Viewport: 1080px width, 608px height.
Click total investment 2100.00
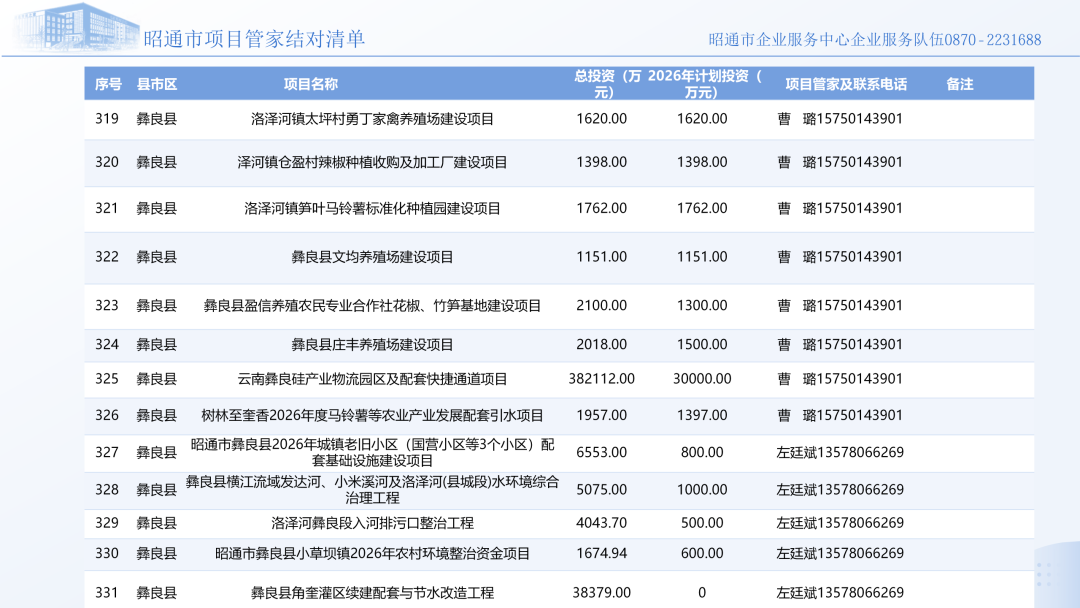click(601, 305)
